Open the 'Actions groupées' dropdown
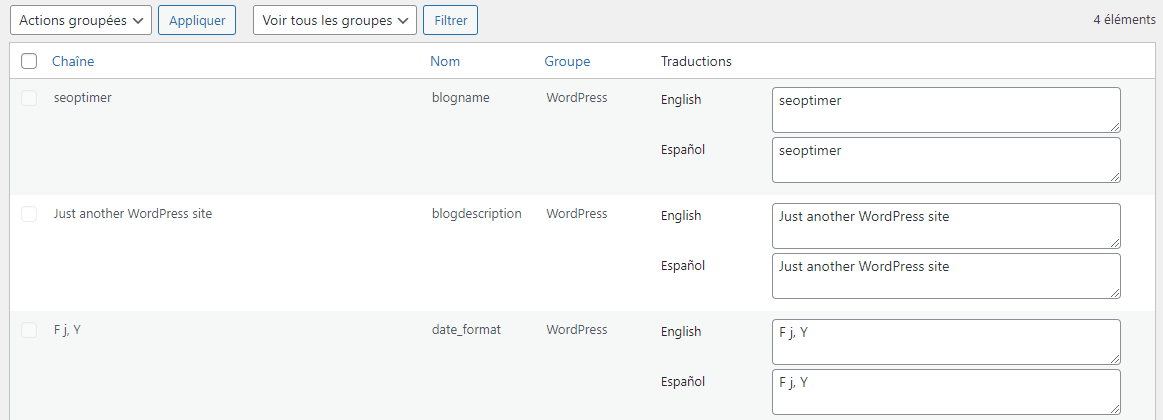The width and height of the screenshot is (1163, 420). (81, 20)
